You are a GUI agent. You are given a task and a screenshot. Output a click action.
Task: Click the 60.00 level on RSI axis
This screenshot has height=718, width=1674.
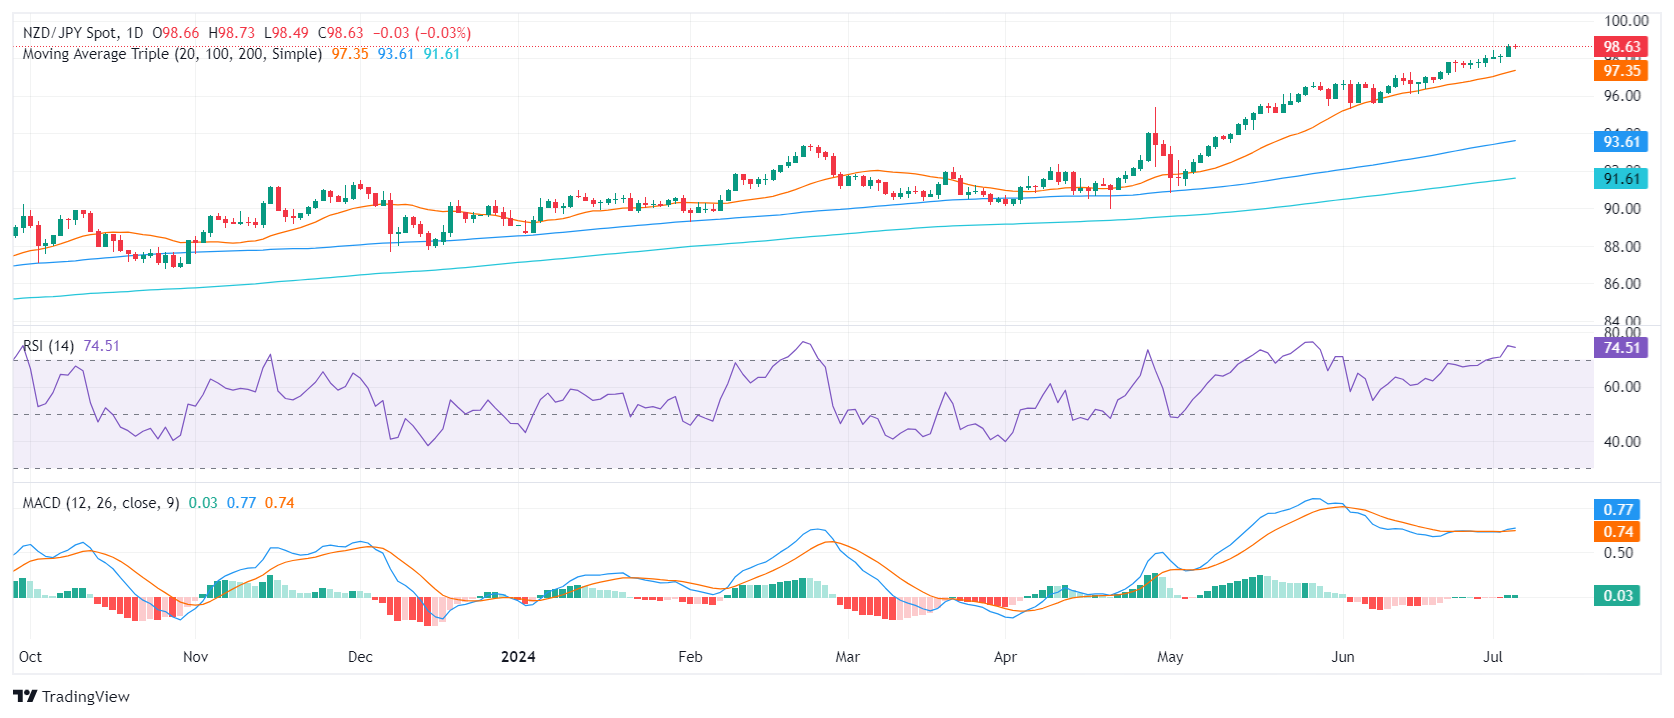(x=1622, y=387)
